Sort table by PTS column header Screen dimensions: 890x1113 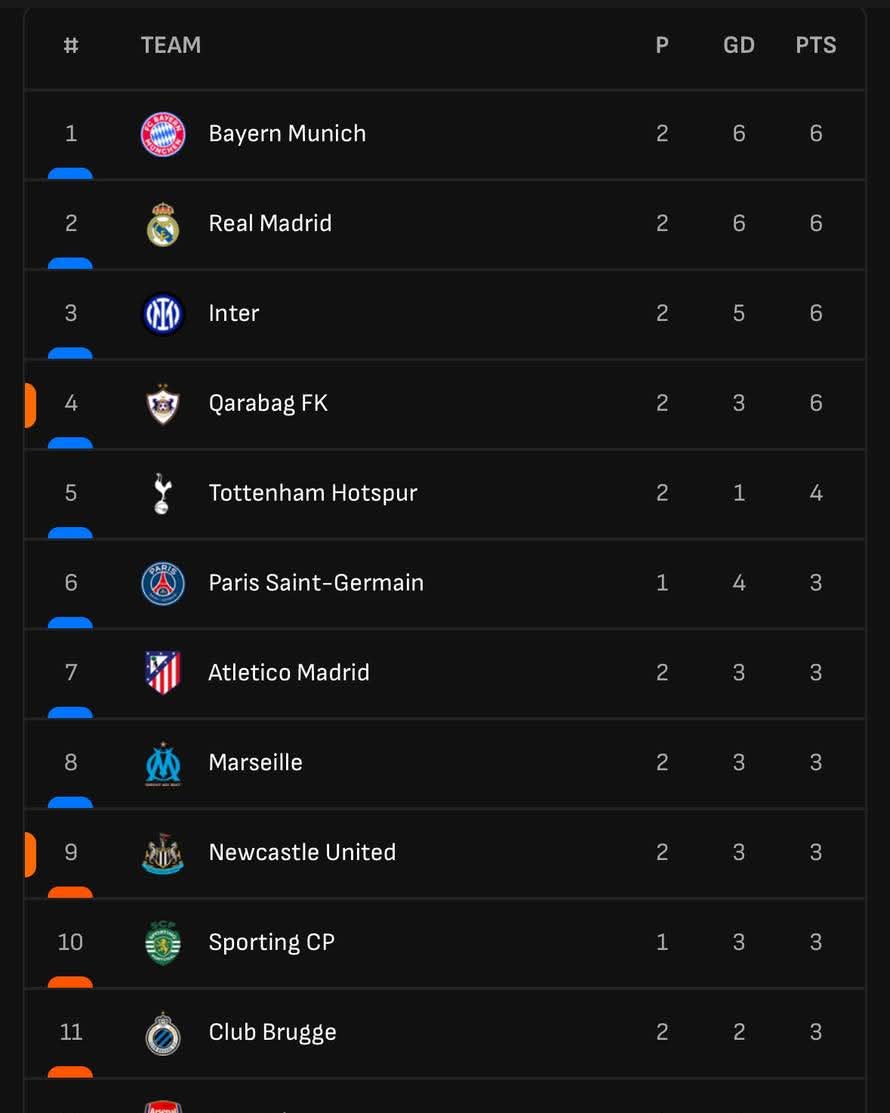816,45
